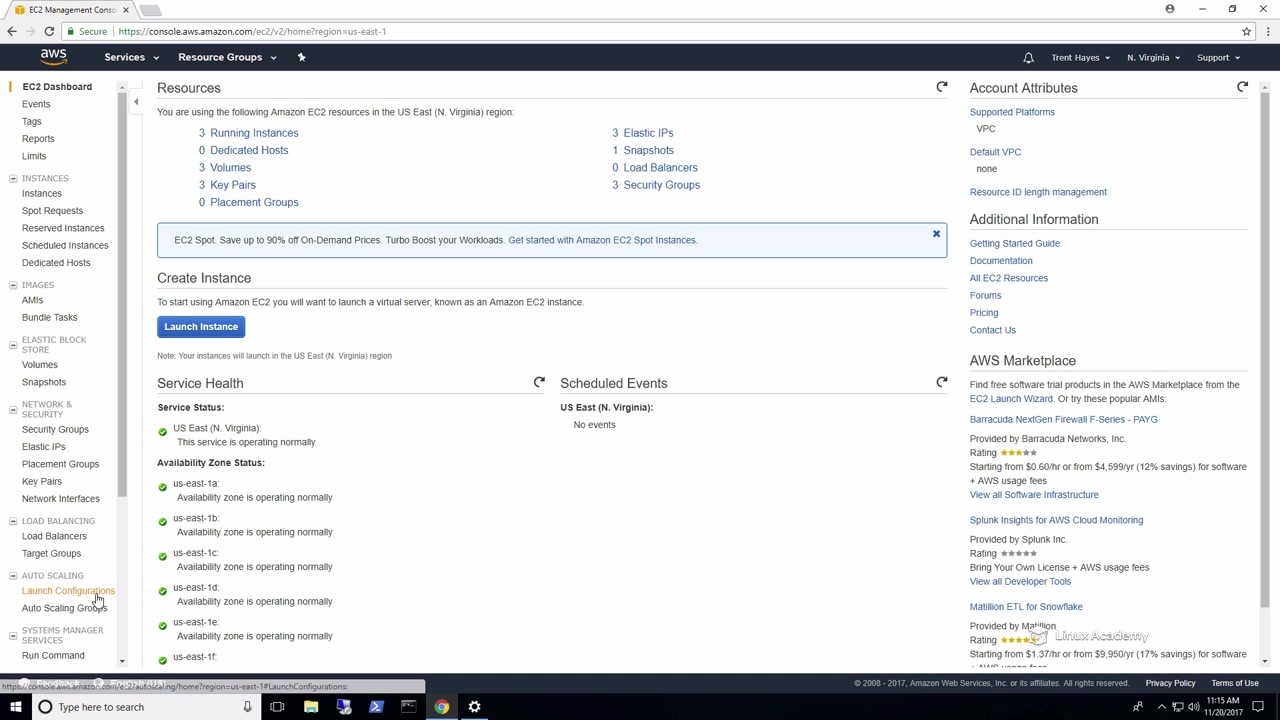Click the sidebar scroll down arrow

pos(122,661)
